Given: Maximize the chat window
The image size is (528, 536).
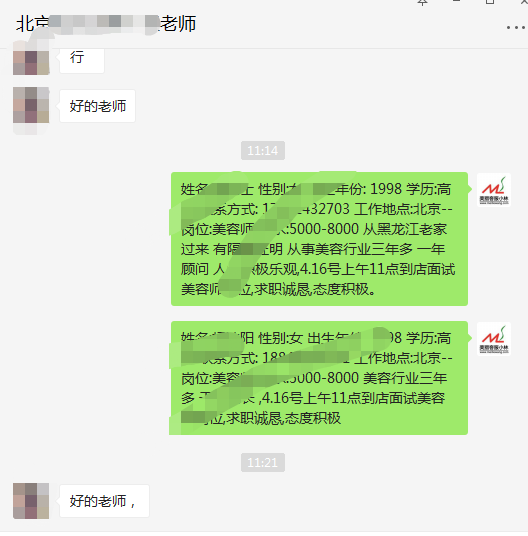Looking at the screenshot, I should [490, 2].
